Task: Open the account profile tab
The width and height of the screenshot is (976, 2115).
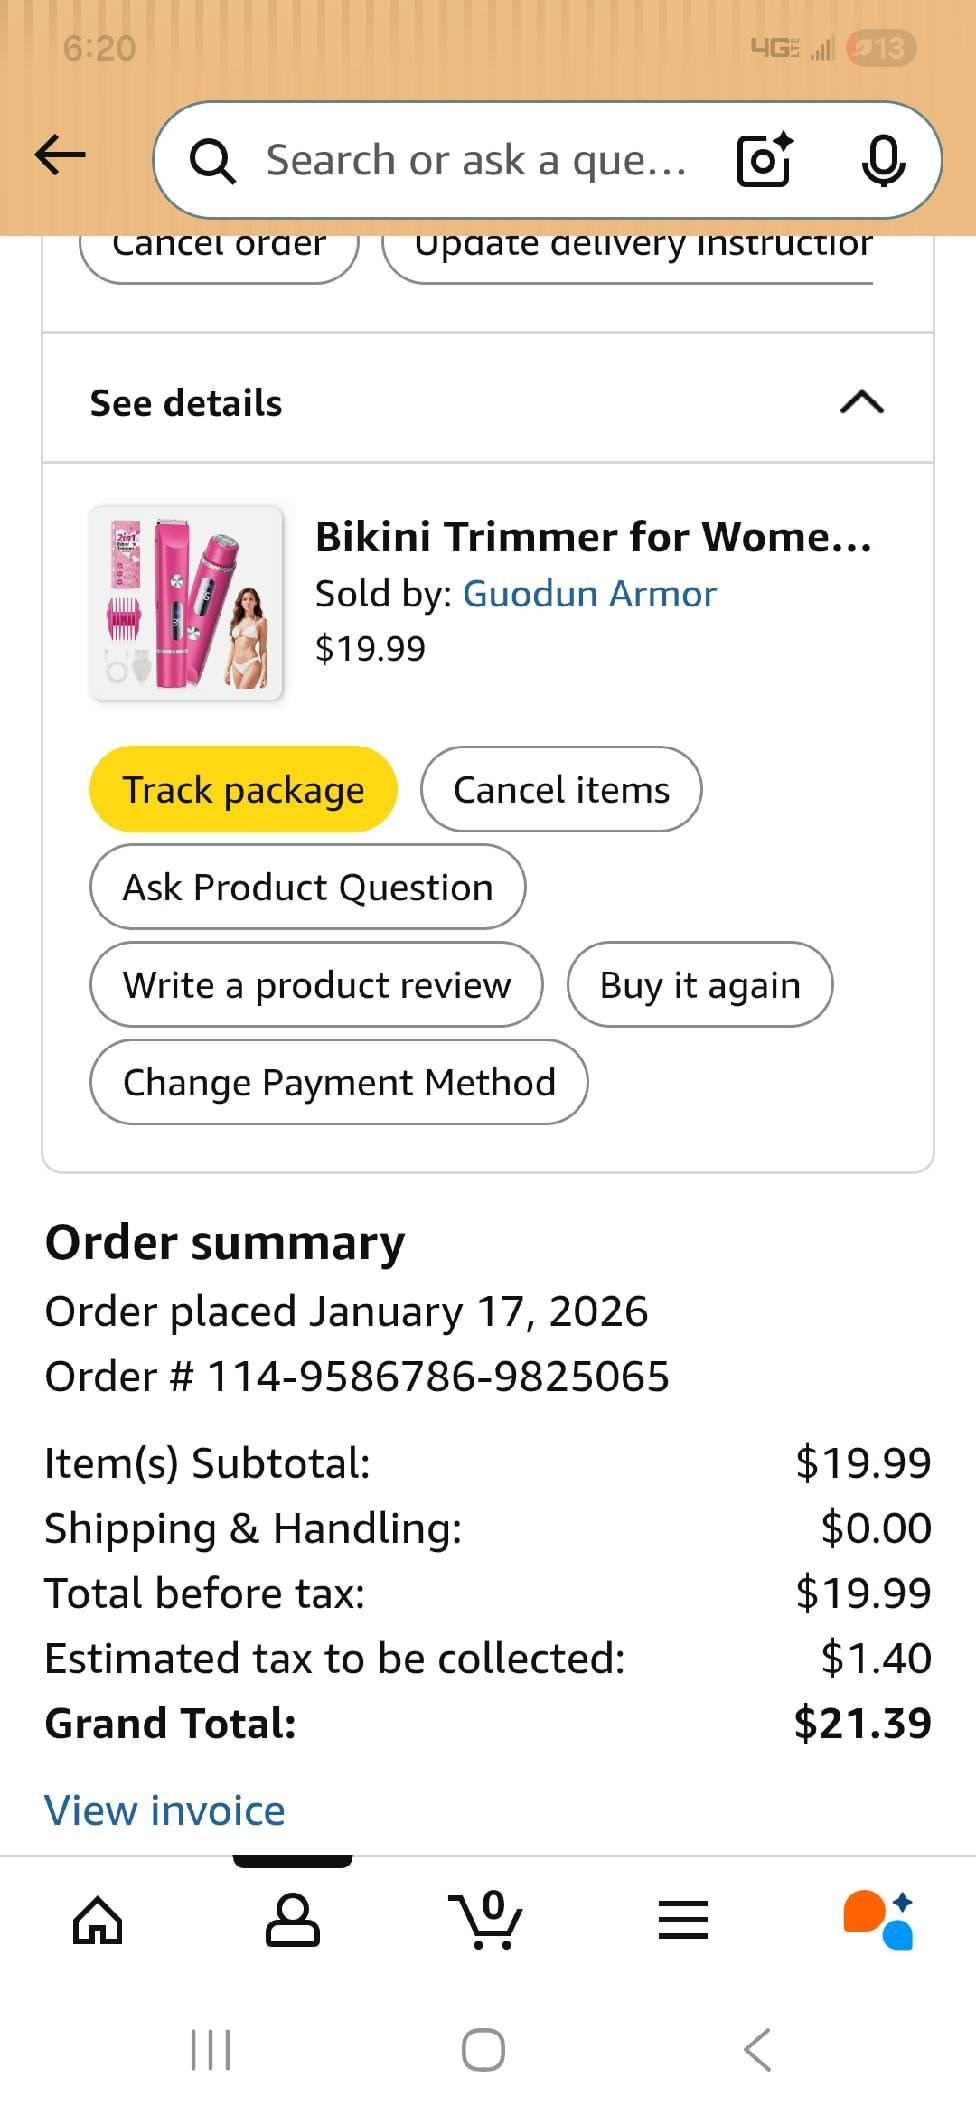Action: tap(292, 1920)
